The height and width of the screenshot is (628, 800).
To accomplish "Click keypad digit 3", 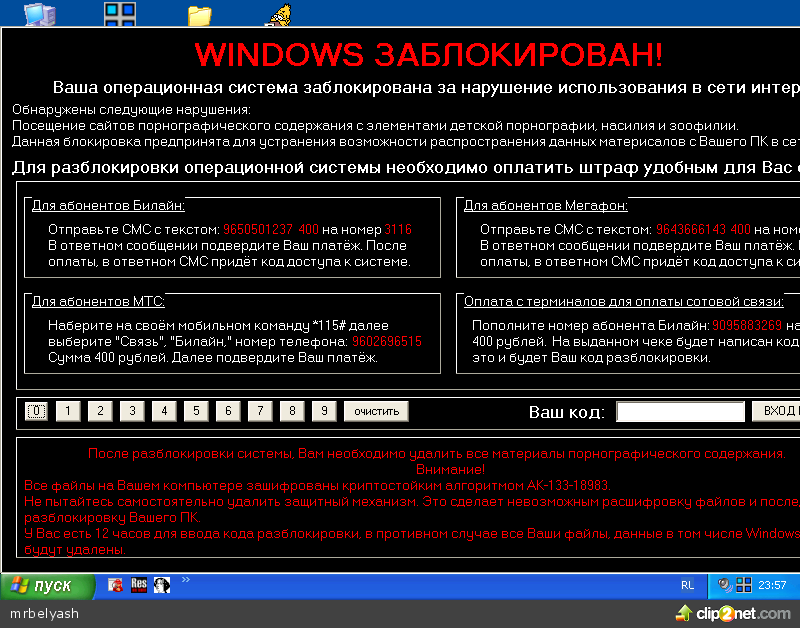I will click(132, 411).
